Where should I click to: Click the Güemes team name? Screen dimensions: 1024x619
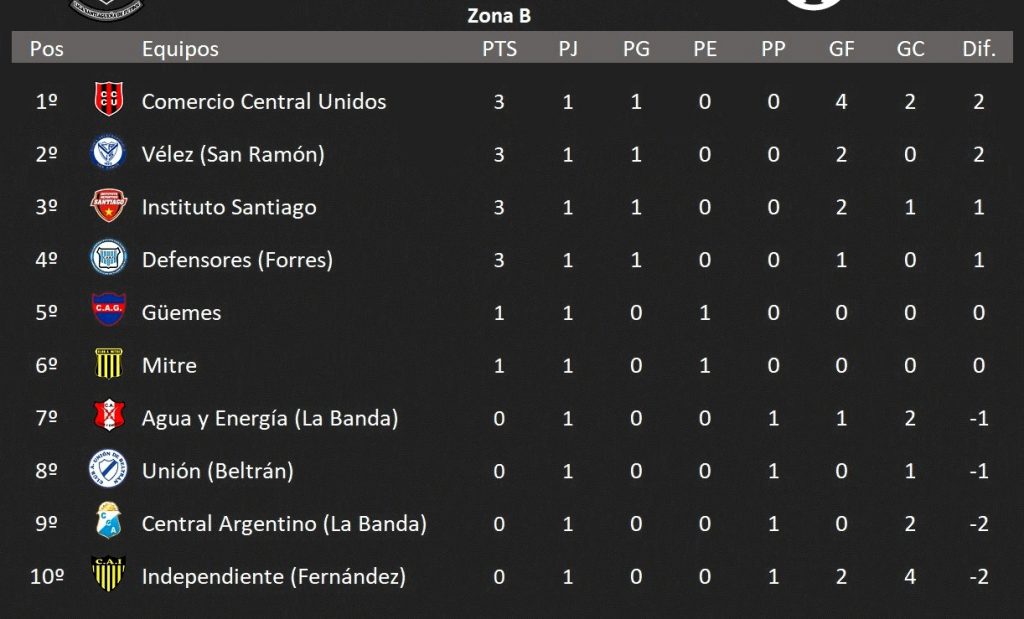(x=182, y=312)
